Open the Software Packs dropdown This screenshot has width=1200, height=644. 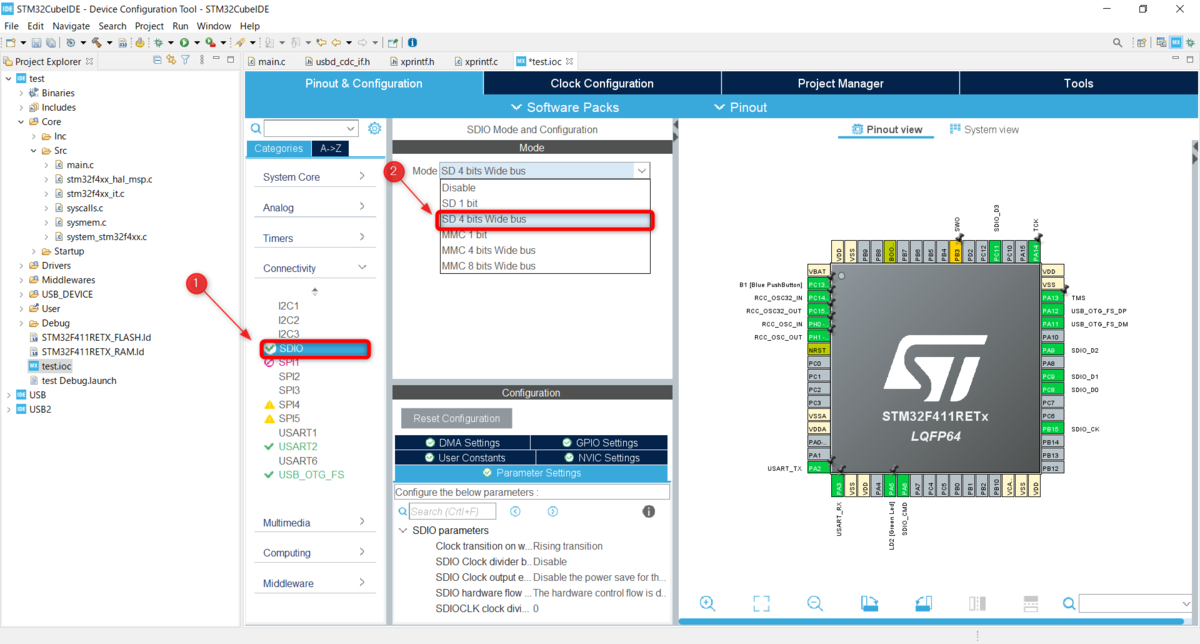tap(565, 107)
